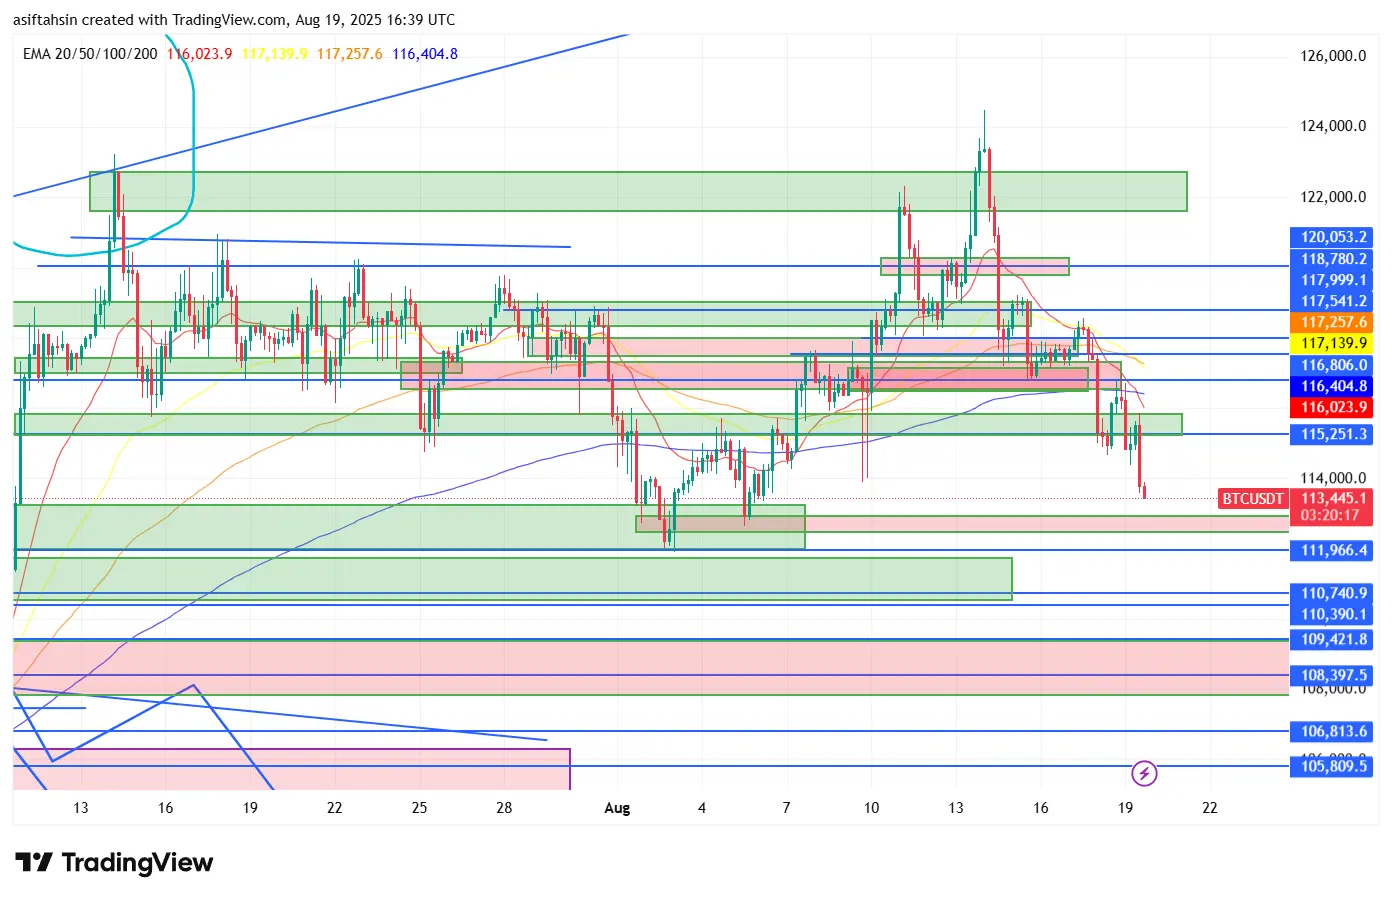Click the 4 date label on time axis

click(702, 808)
